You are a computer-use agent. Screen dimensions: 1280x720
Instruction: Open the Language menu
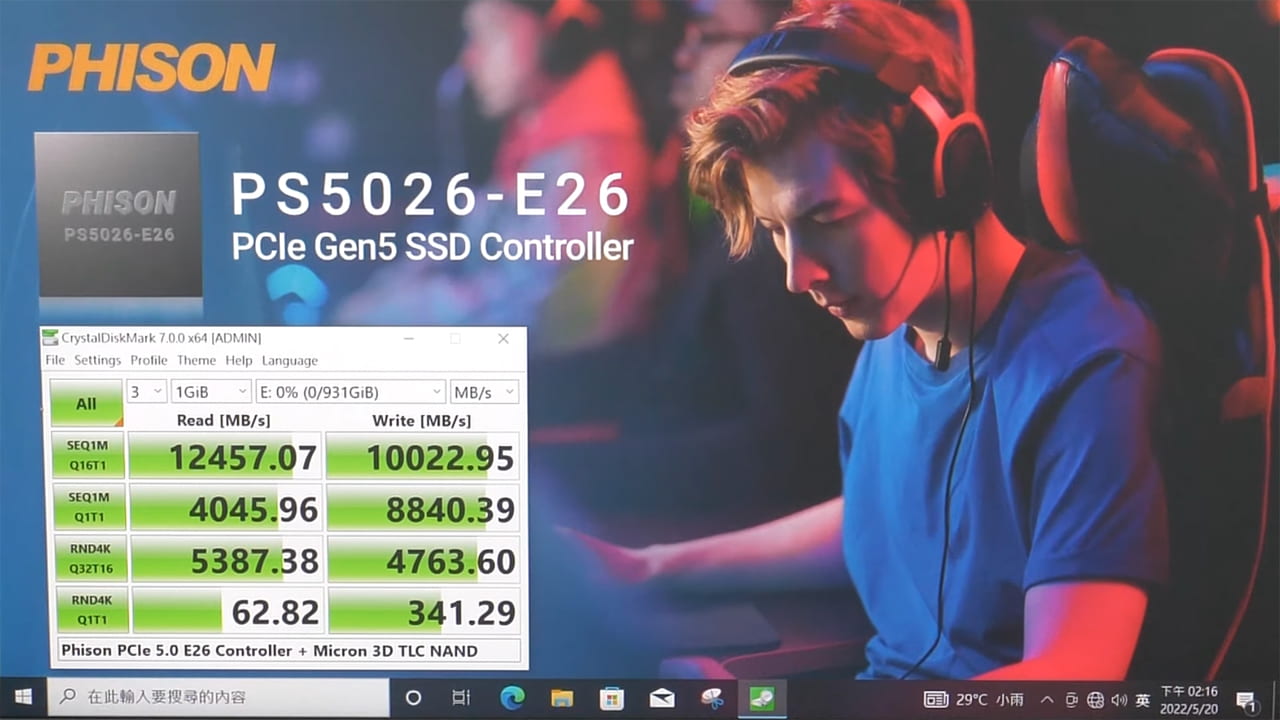pyautogui.click(x=290, y=360)
